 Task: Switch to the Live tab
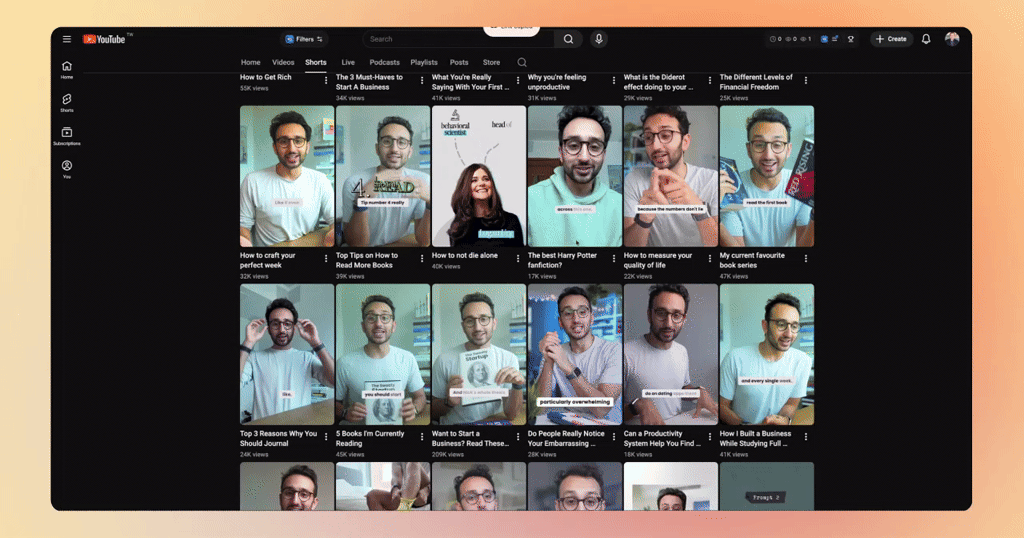347,63
